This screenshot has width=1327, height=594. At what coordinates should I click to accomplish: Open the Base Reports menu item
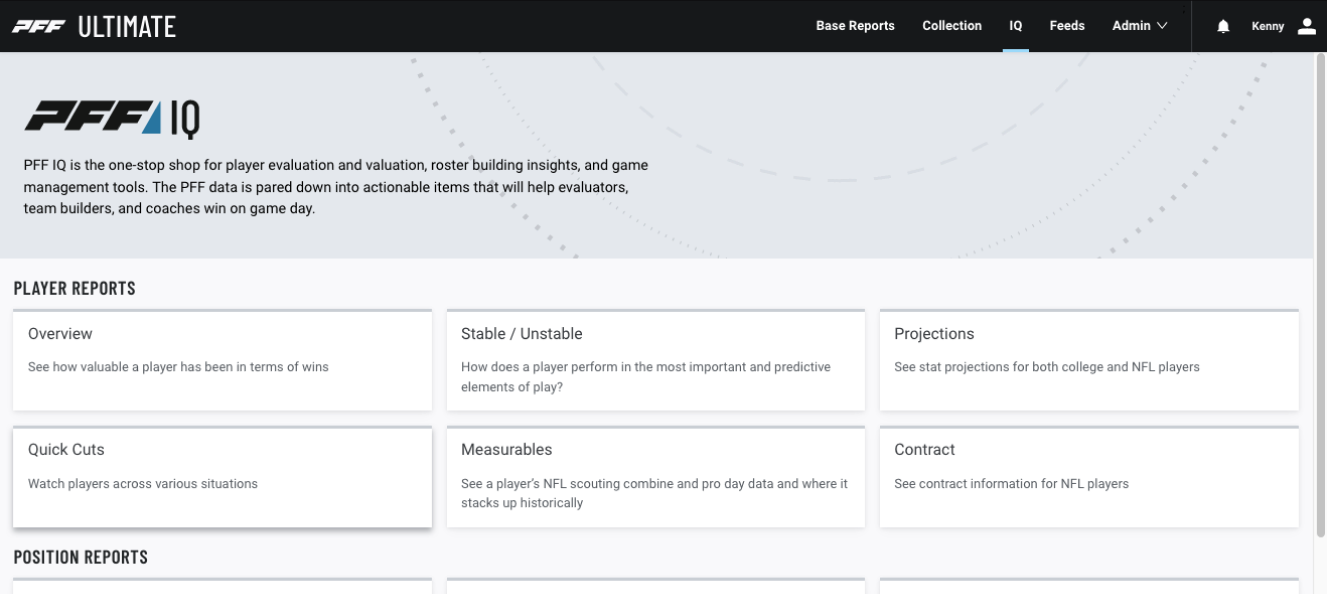[855, 26]
